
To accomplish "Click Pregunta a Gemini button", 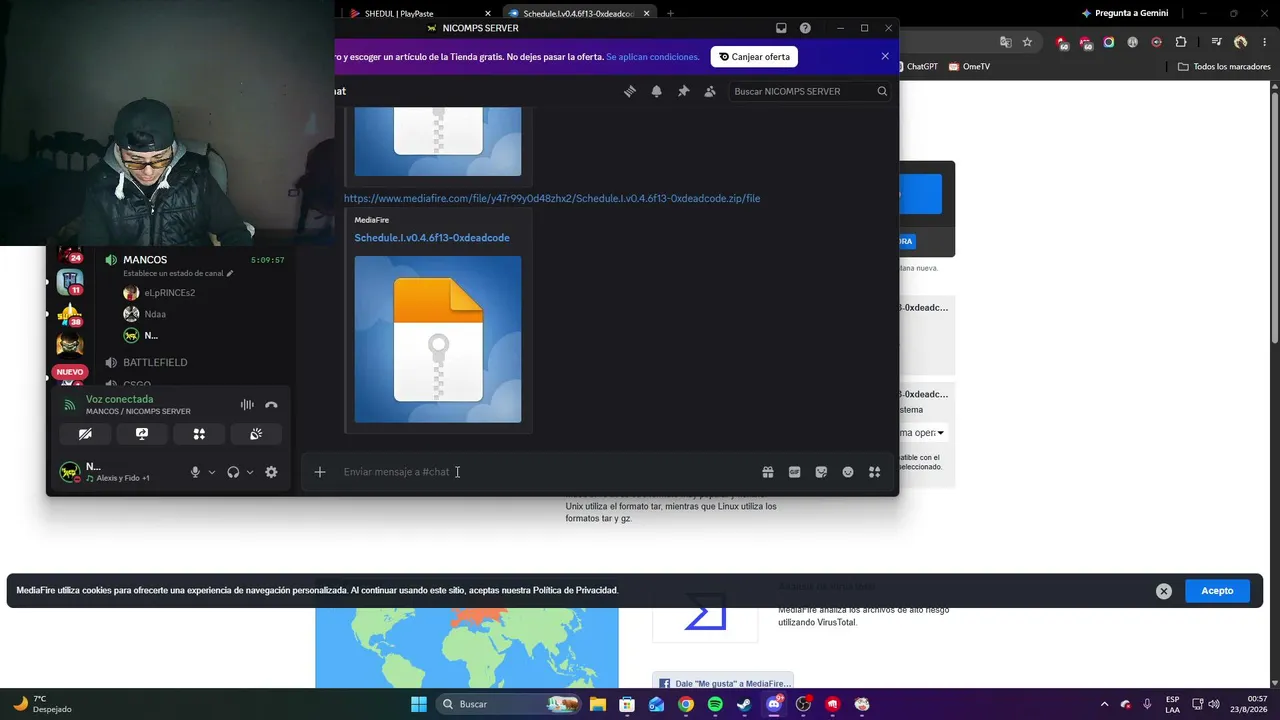I will [x=1125, y=13].
